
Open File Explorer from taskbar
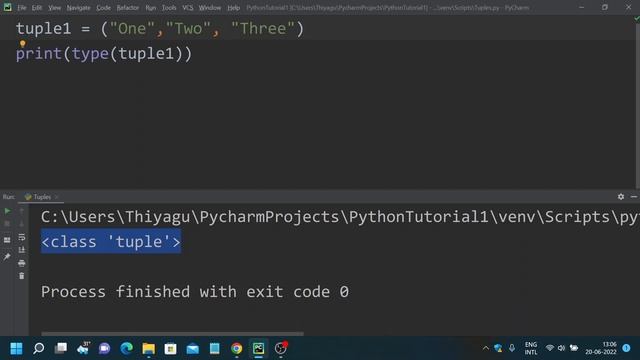point(149,349)
